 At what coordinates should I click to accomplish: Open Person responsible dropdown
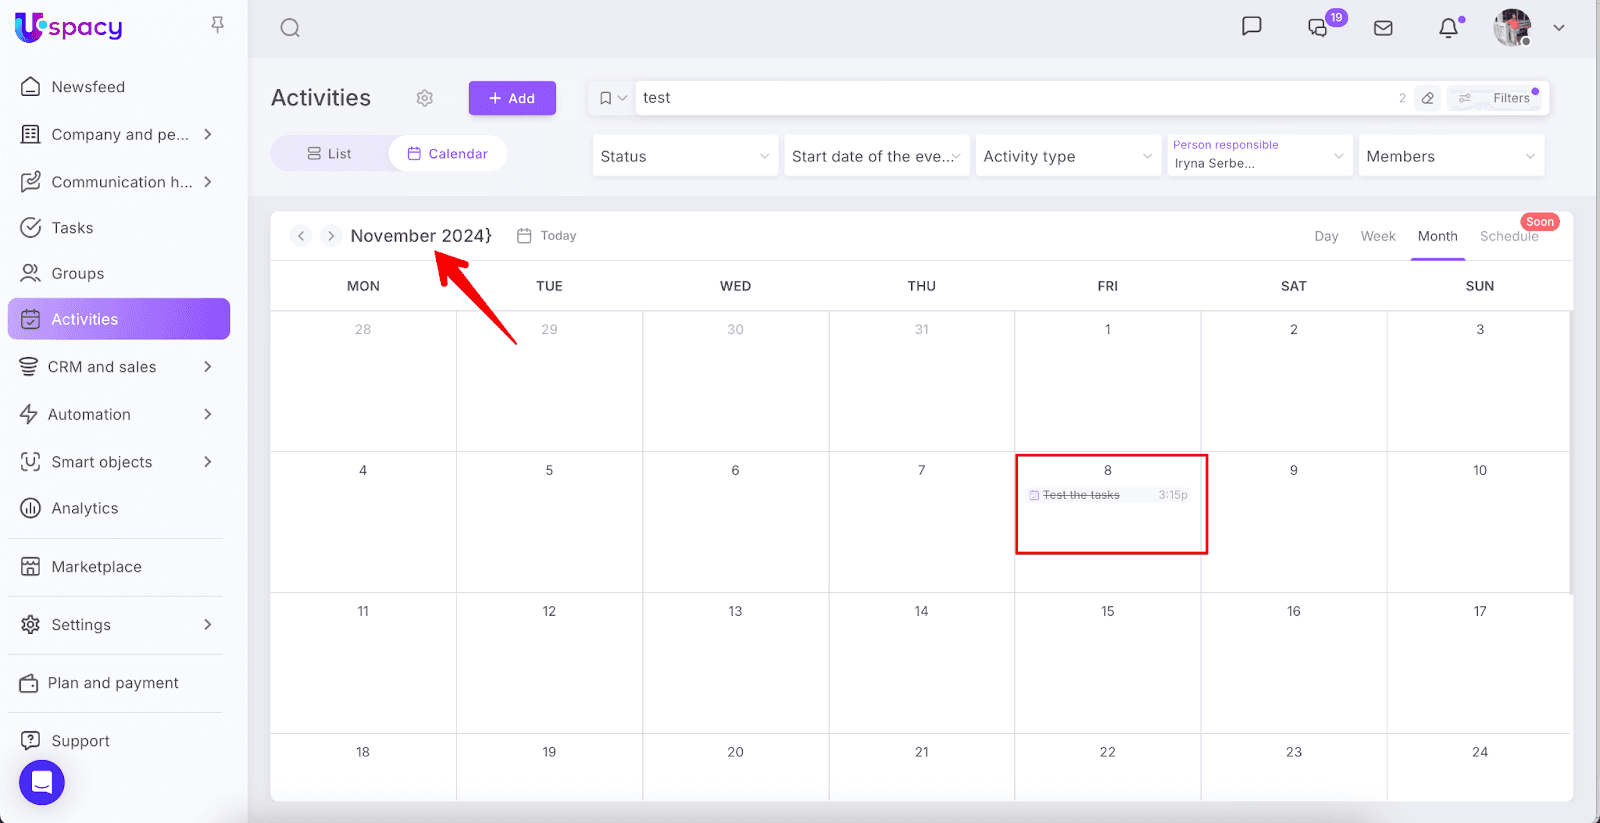coord(1260,156)
